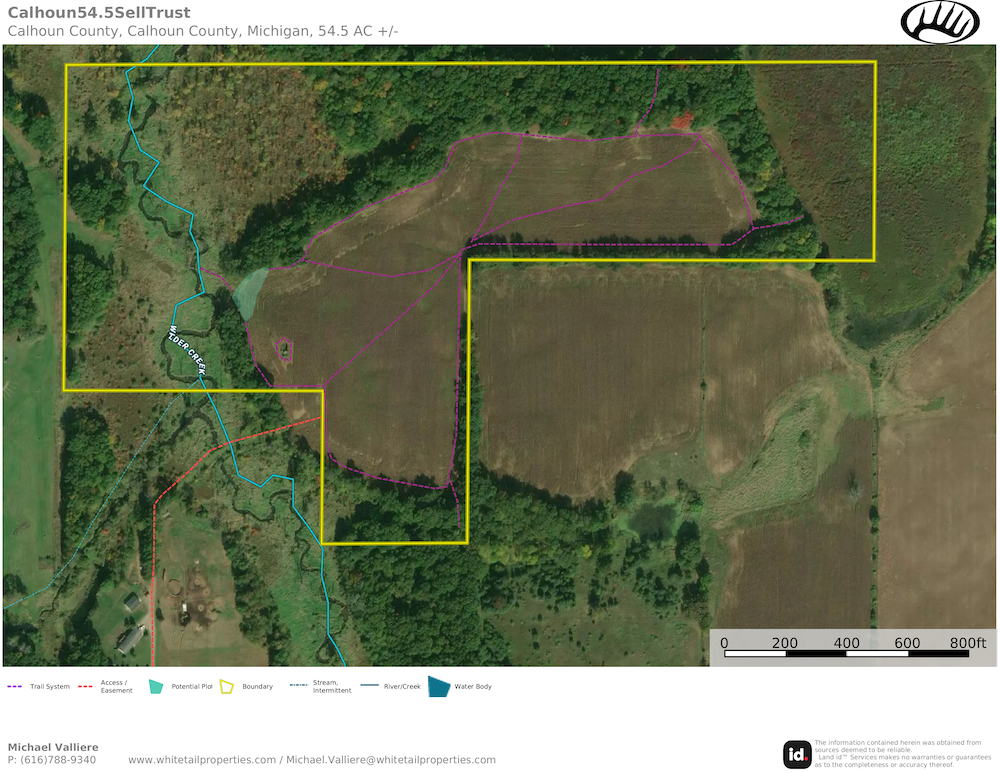Click the Water Body legend icon
The width and height of the screenshot is (1000, 773).
pos(438,686)
